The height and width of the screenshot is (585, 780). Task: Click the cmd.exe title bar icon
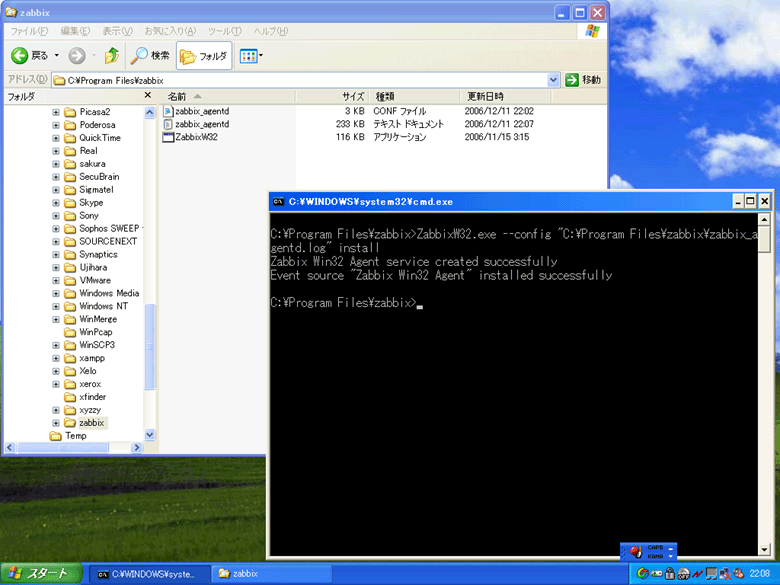pyautogui.click(x=279, y=201)
